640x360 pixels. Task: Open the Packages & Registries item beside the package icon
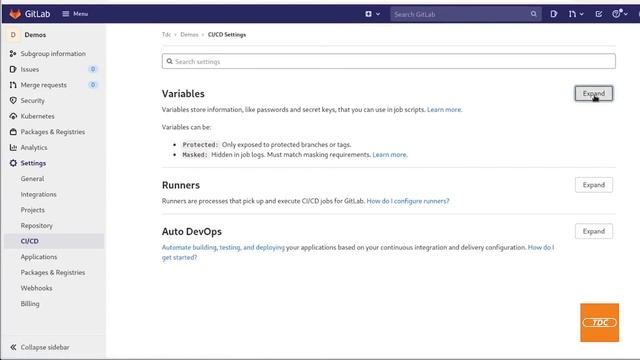click(x=53, y=132)
